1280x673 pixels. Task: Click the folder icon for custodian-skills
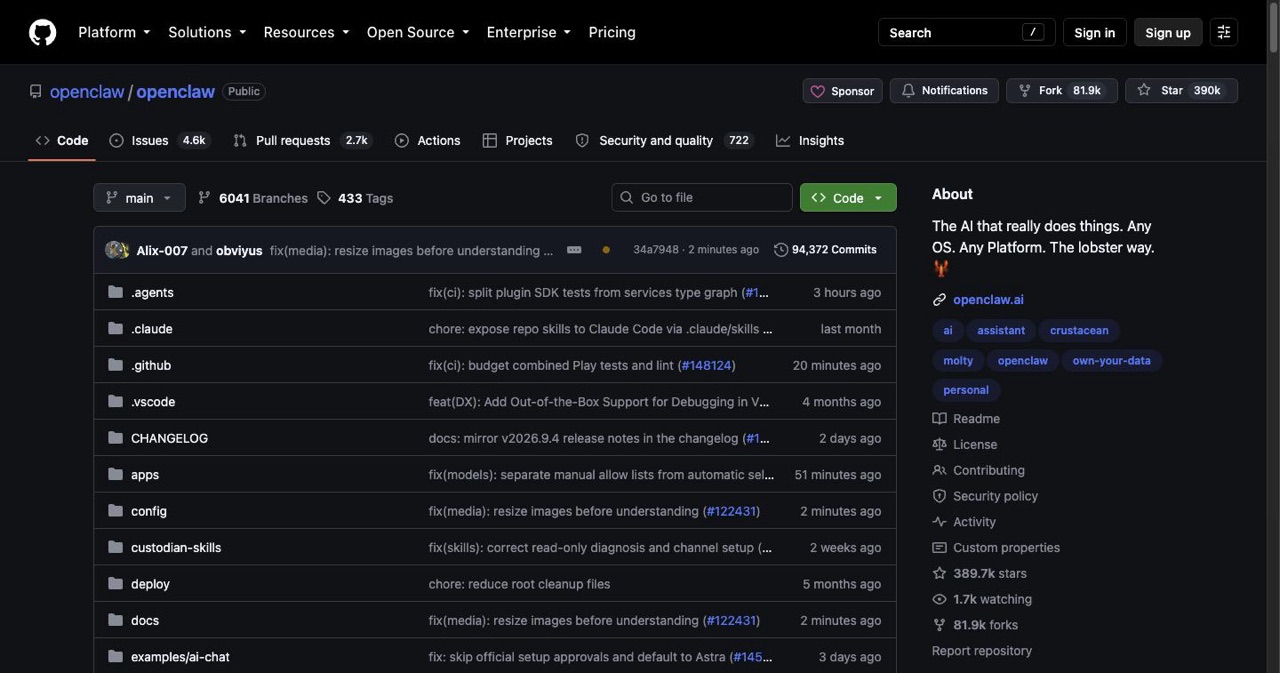(x=115, y=547)
